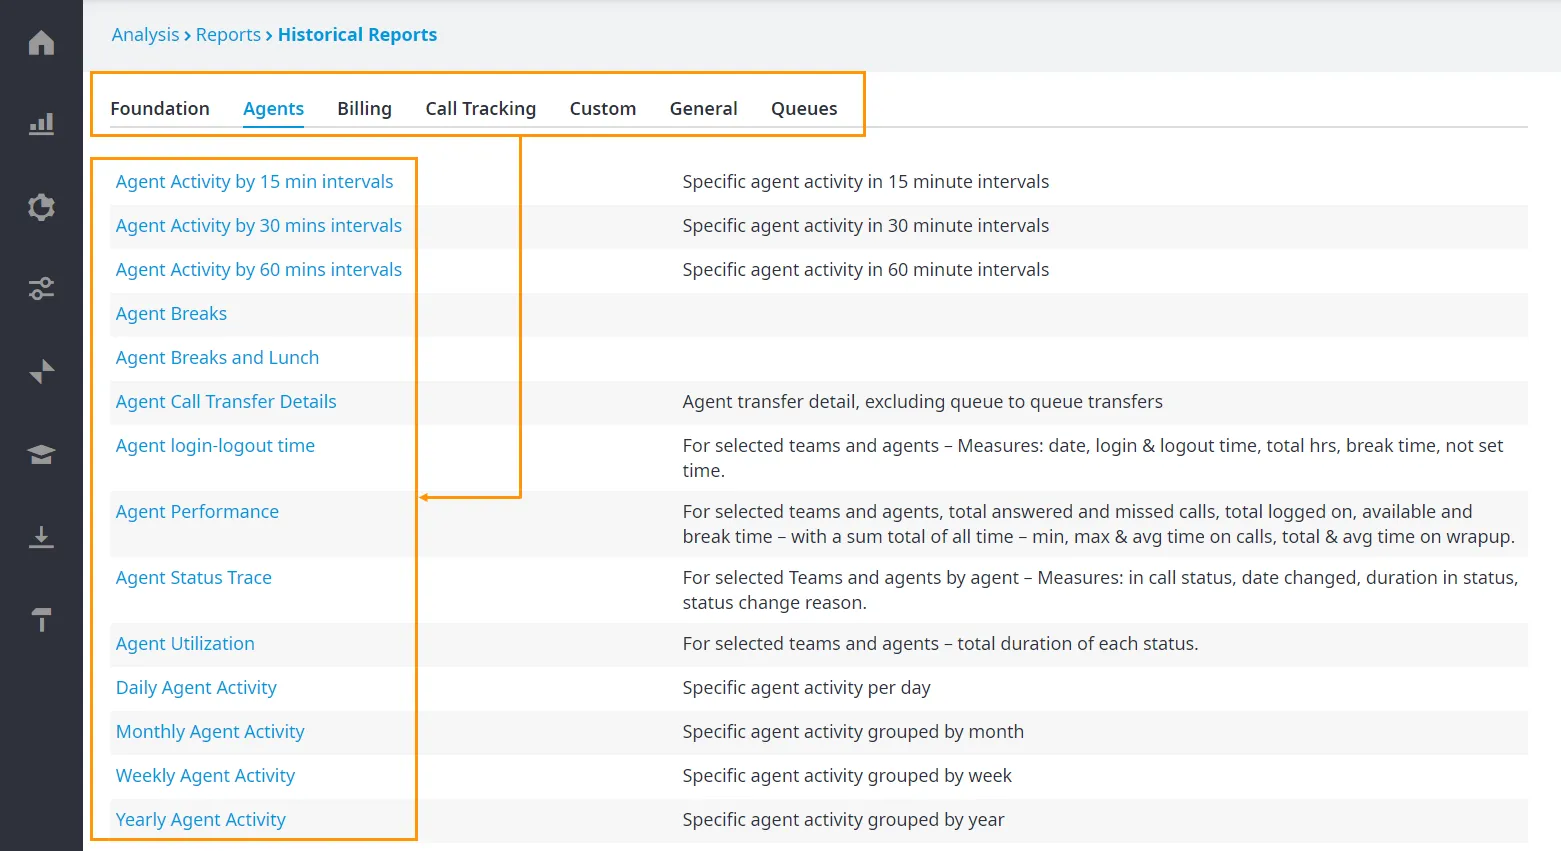The image size is (1561, 851).
Task: Open the Agent Status Trace report
Action: (194, 578)
